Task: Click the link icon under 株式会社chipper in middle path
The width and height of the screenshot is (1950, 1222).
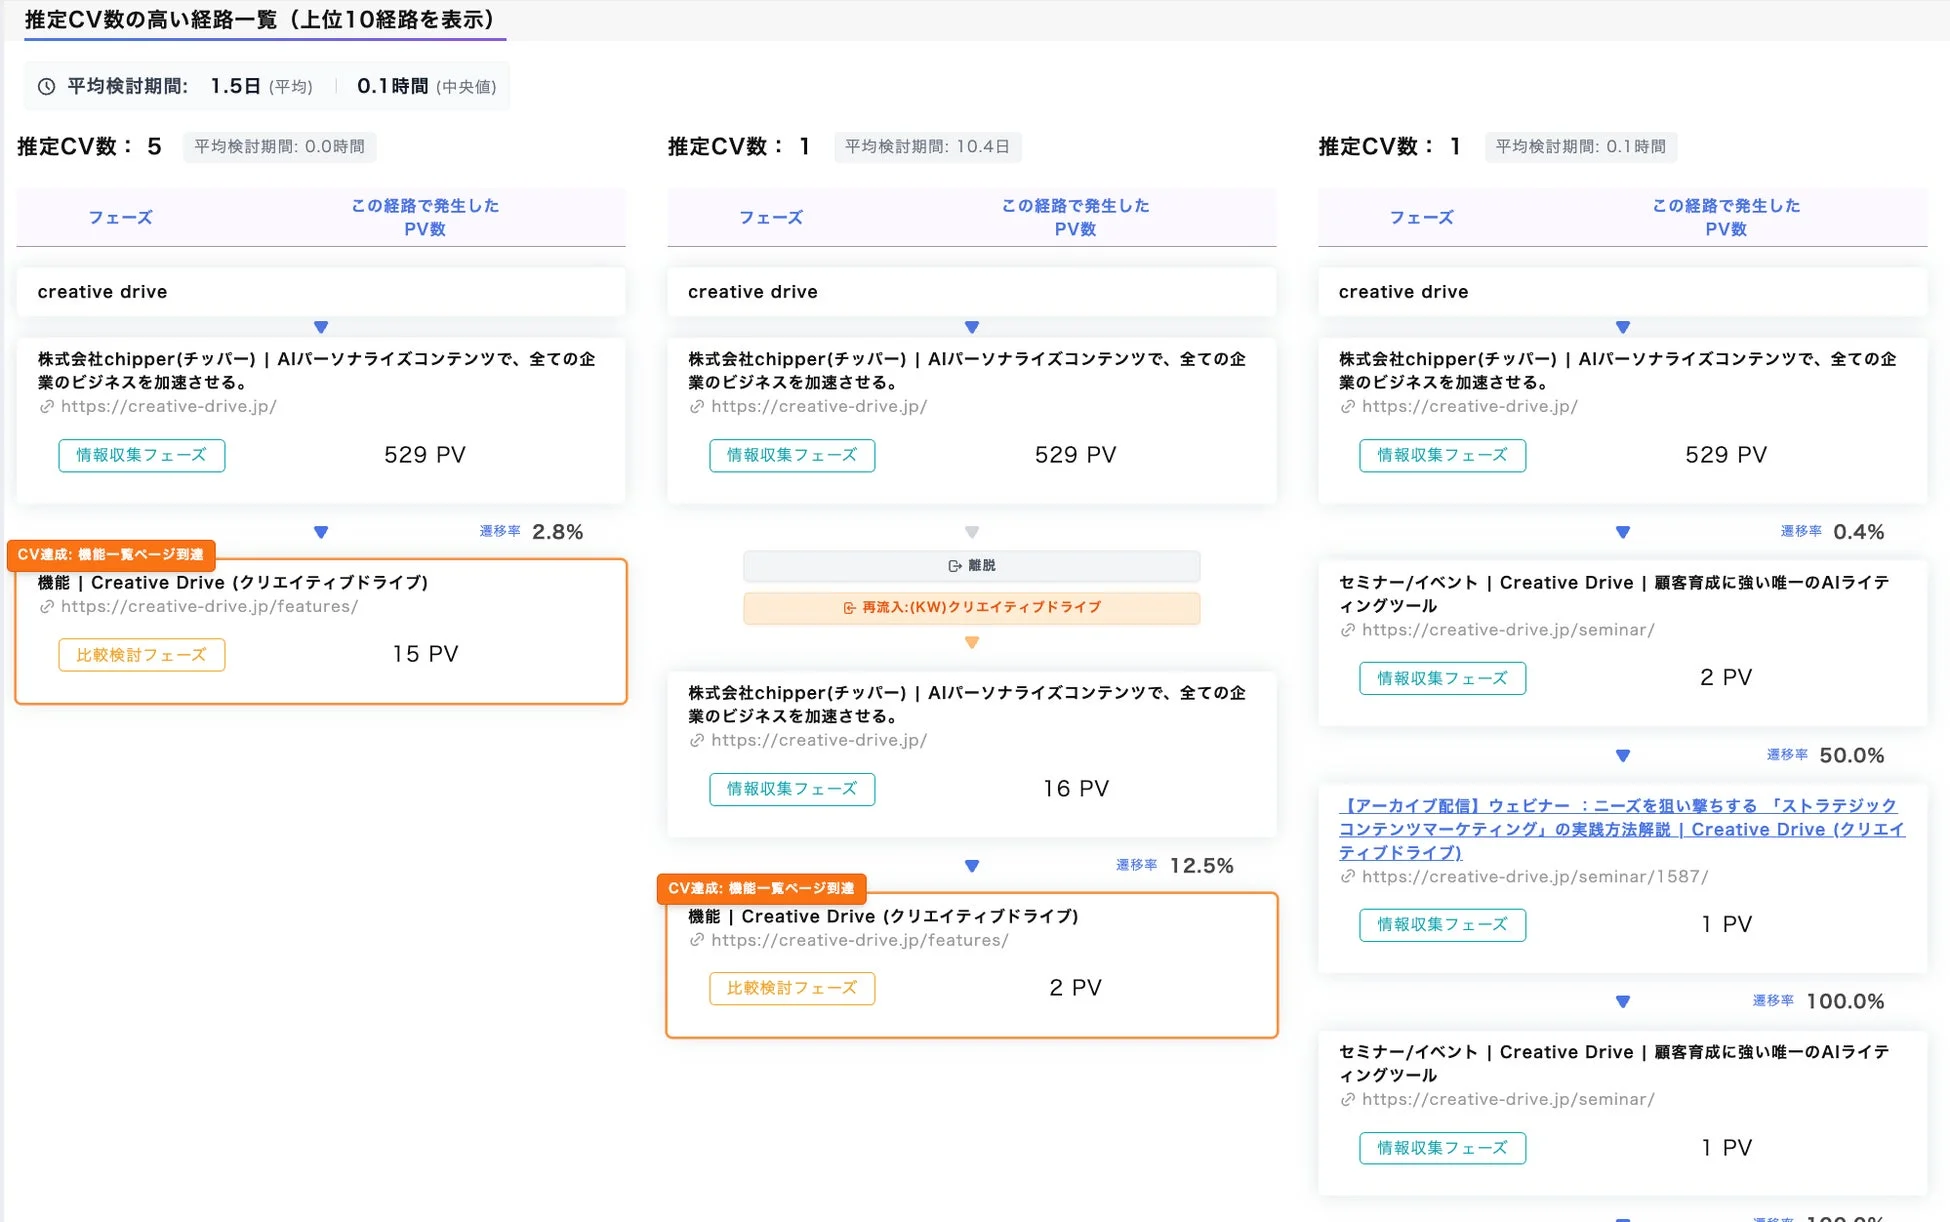Action: [696, 740]
